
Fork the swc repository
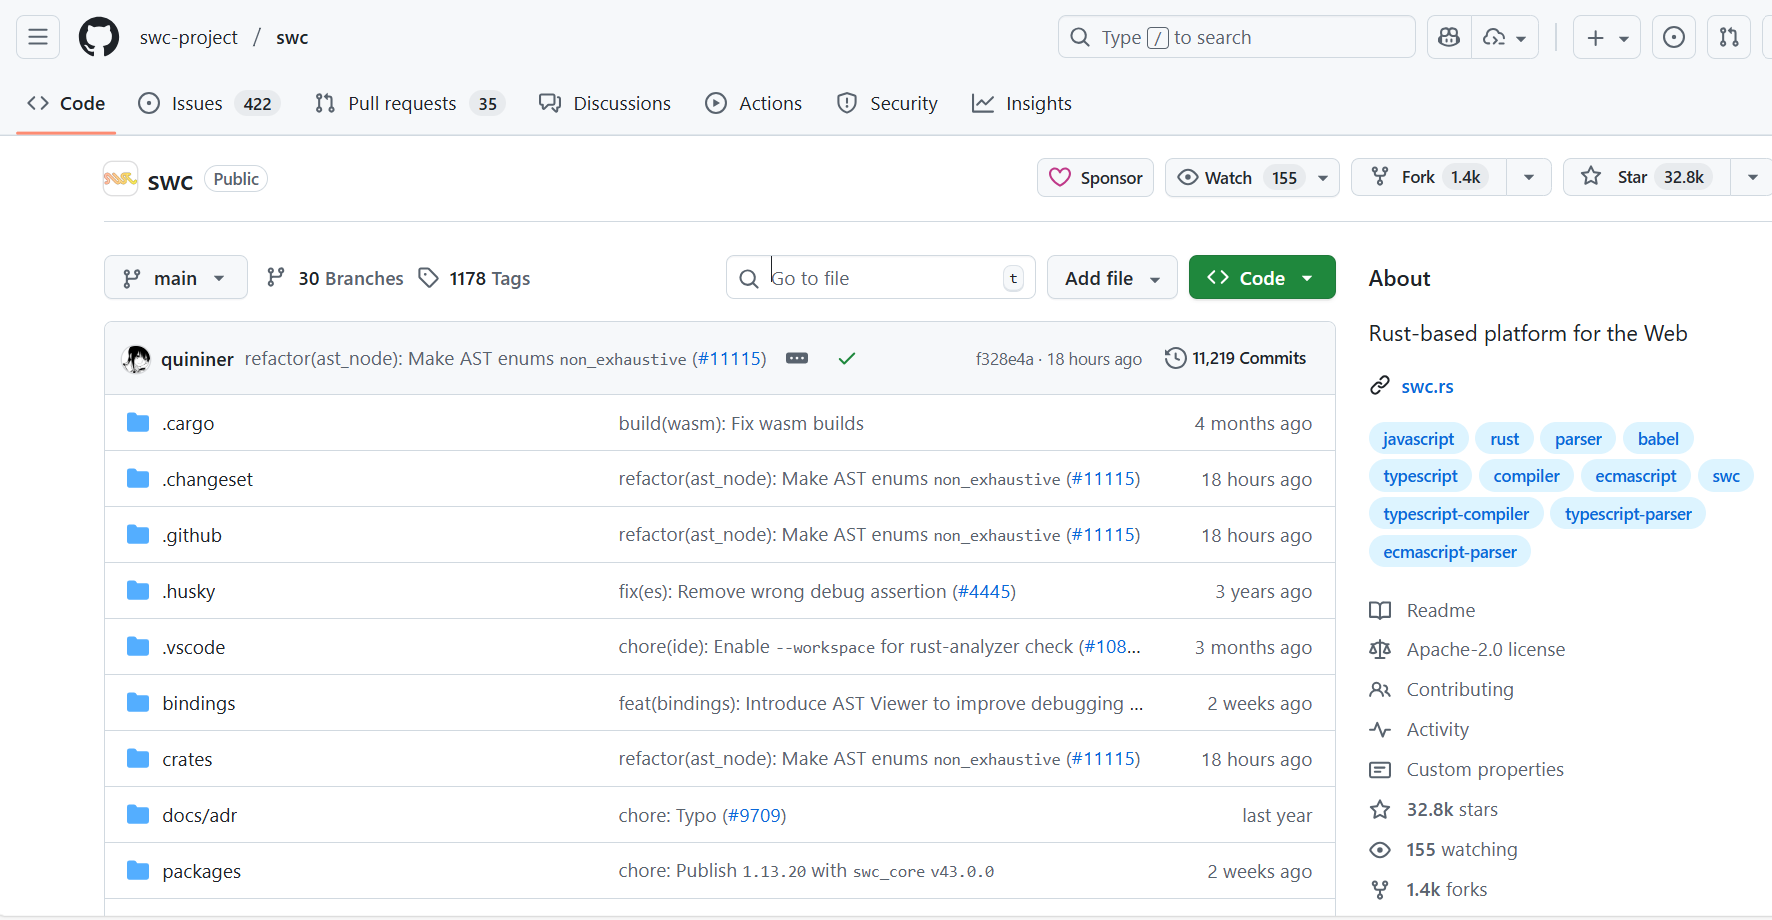(1429, 177)
